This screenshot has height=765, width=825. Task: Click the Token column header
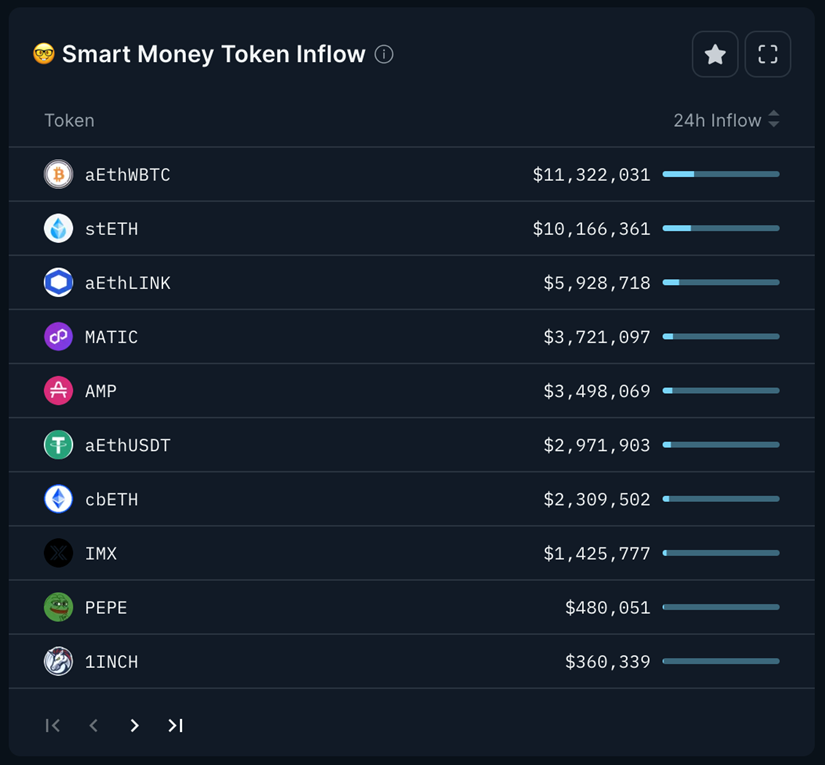tap(69, 120)
